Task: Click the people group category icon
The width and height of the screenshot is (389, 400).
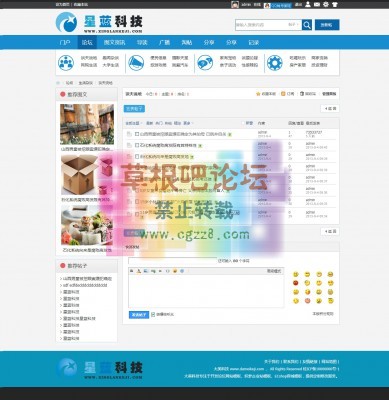Action: point(66,62)
